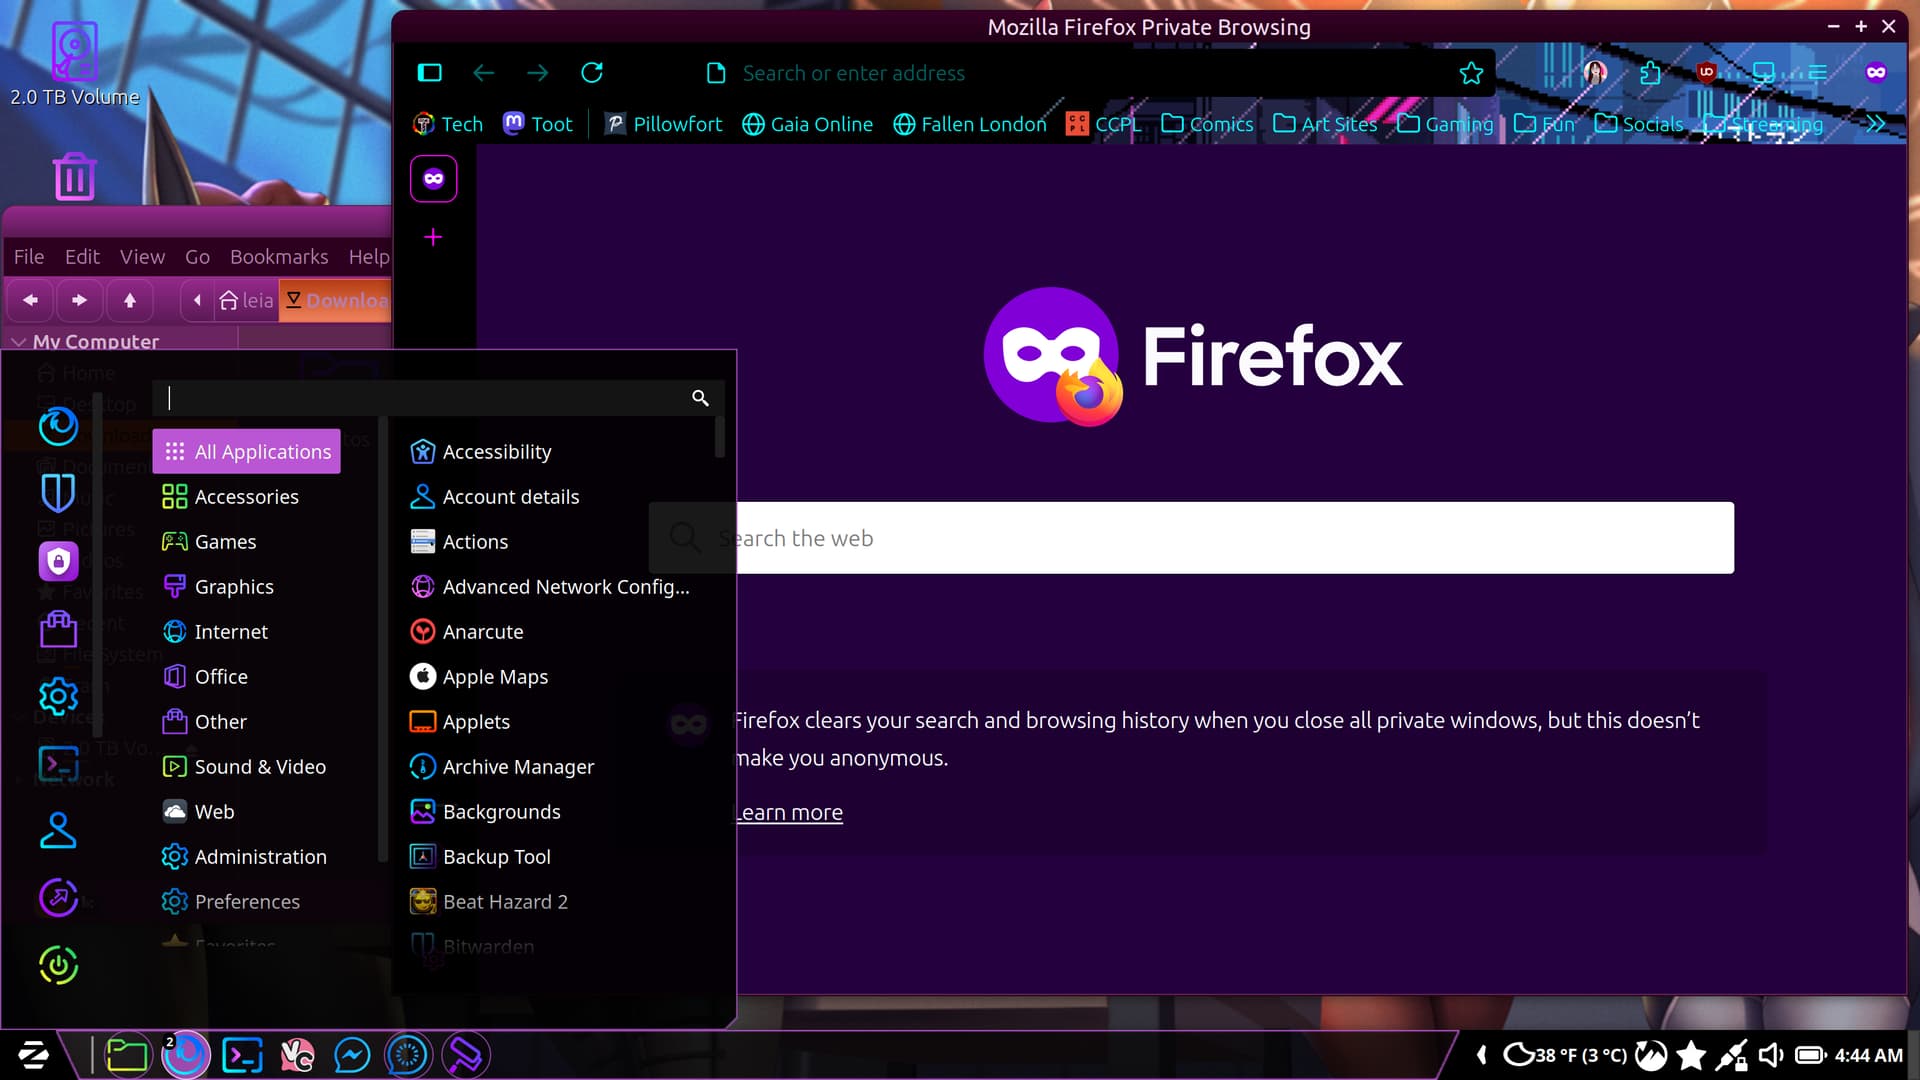Reload the current Firefox page
Image resolution: width=1920 pixels, height=1080 pixels.
point(592,73)
